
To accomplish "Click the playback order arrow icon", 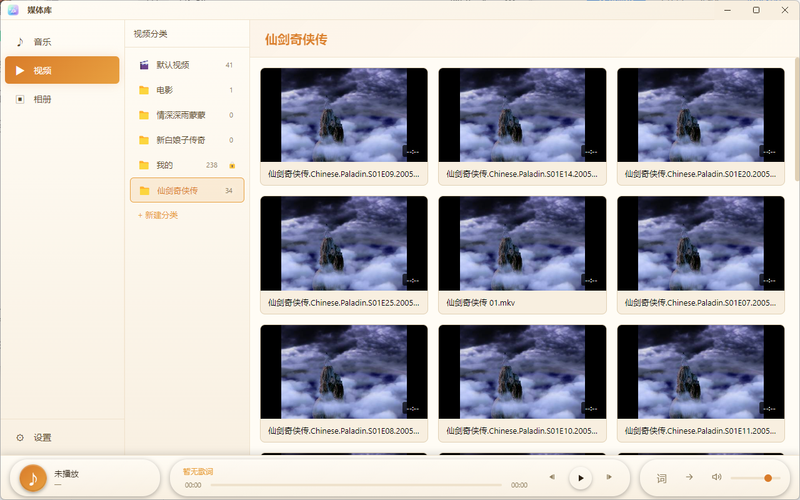I will coord(689,478).
